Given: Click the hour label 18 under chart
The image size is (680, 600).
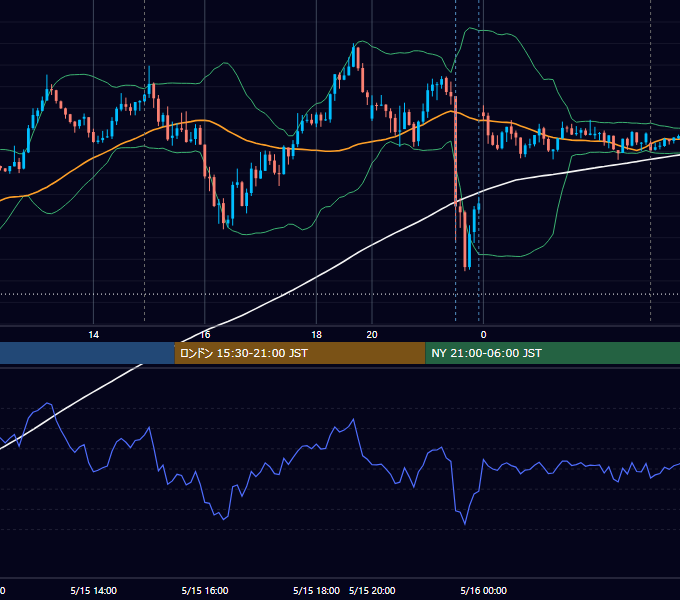Looking at the screenshot, I should (x=317, y=335).
